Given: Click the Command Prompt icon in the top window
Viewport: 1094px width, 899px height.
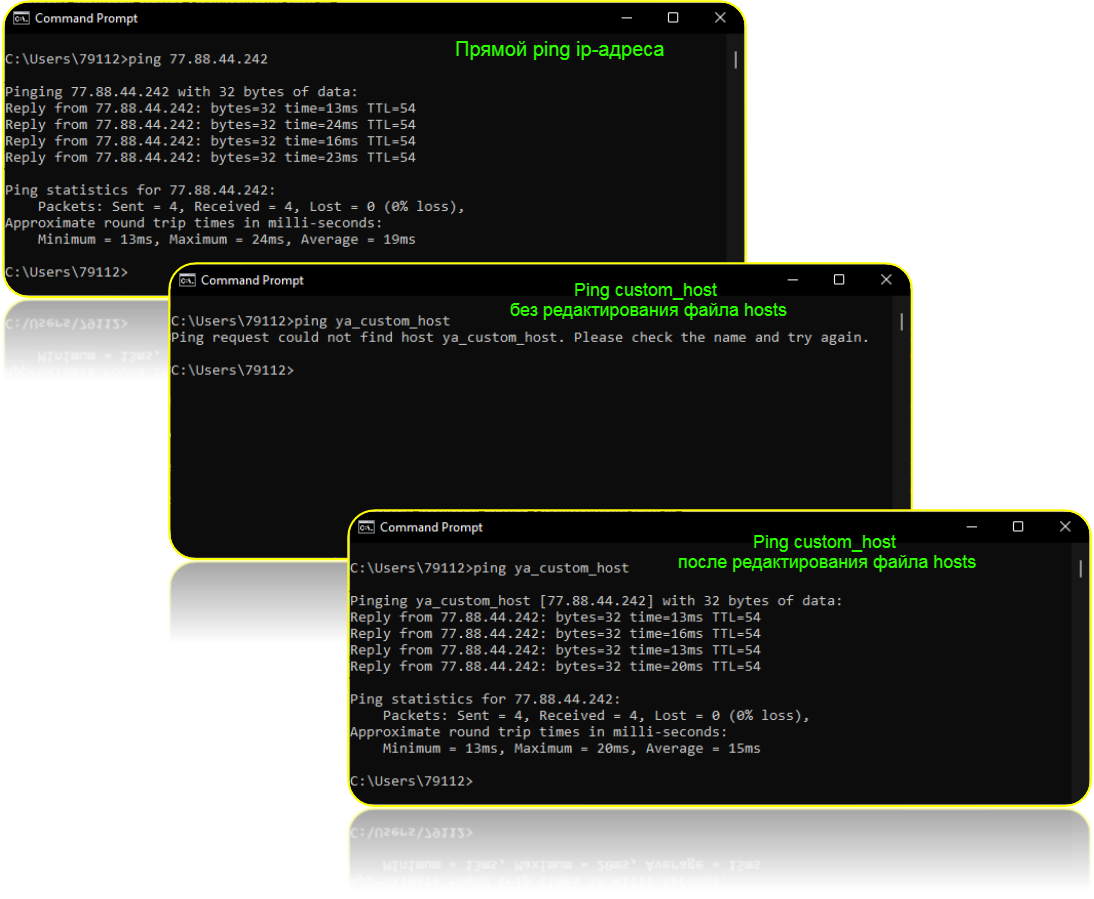Looking at the screenshot, I should tap(22, 18).
